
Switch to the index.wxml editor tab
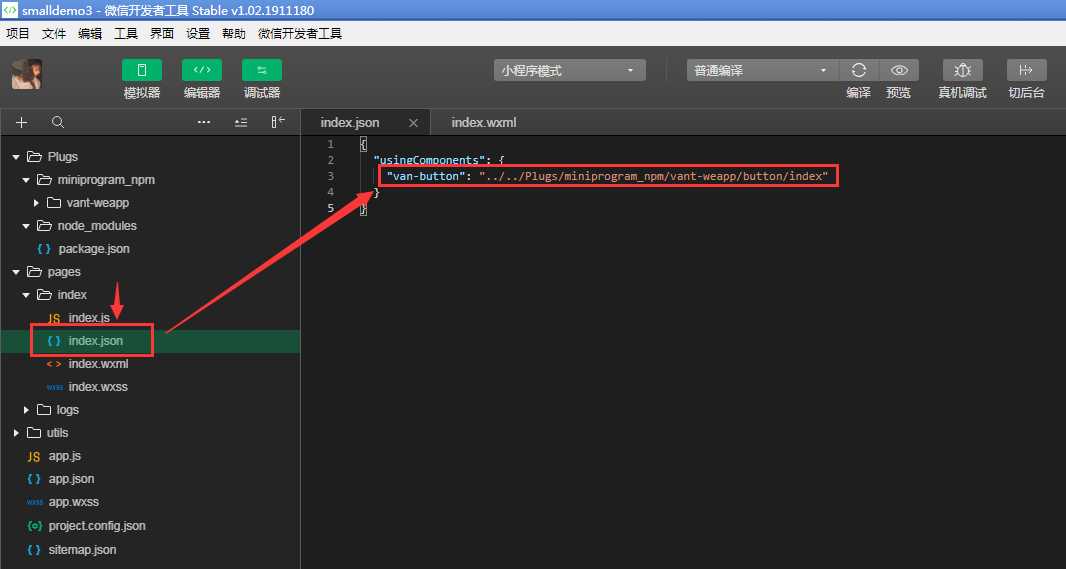pyautogui.click(x=484, y=122)
